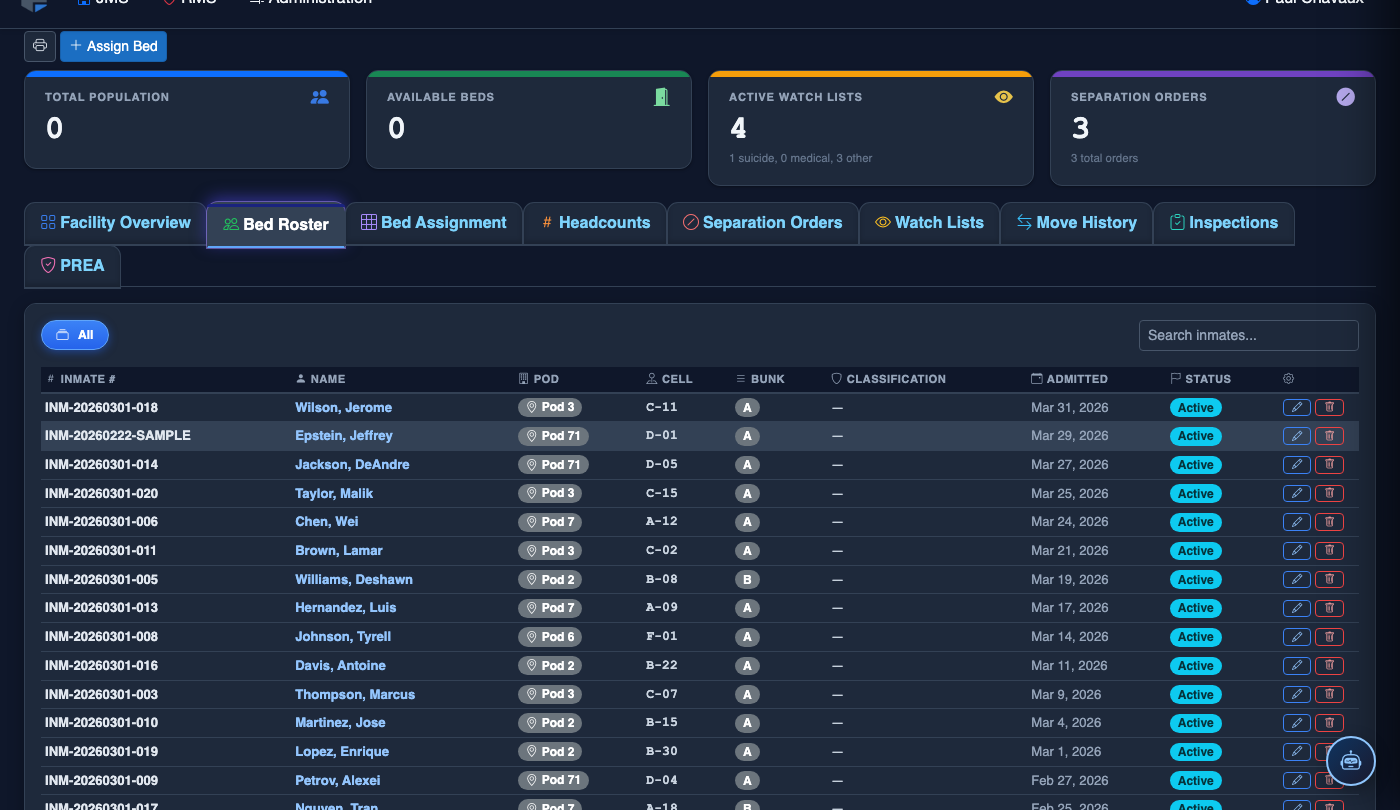Click trash icon for Johnson, Tyrell row

[x=1329, y=637]
